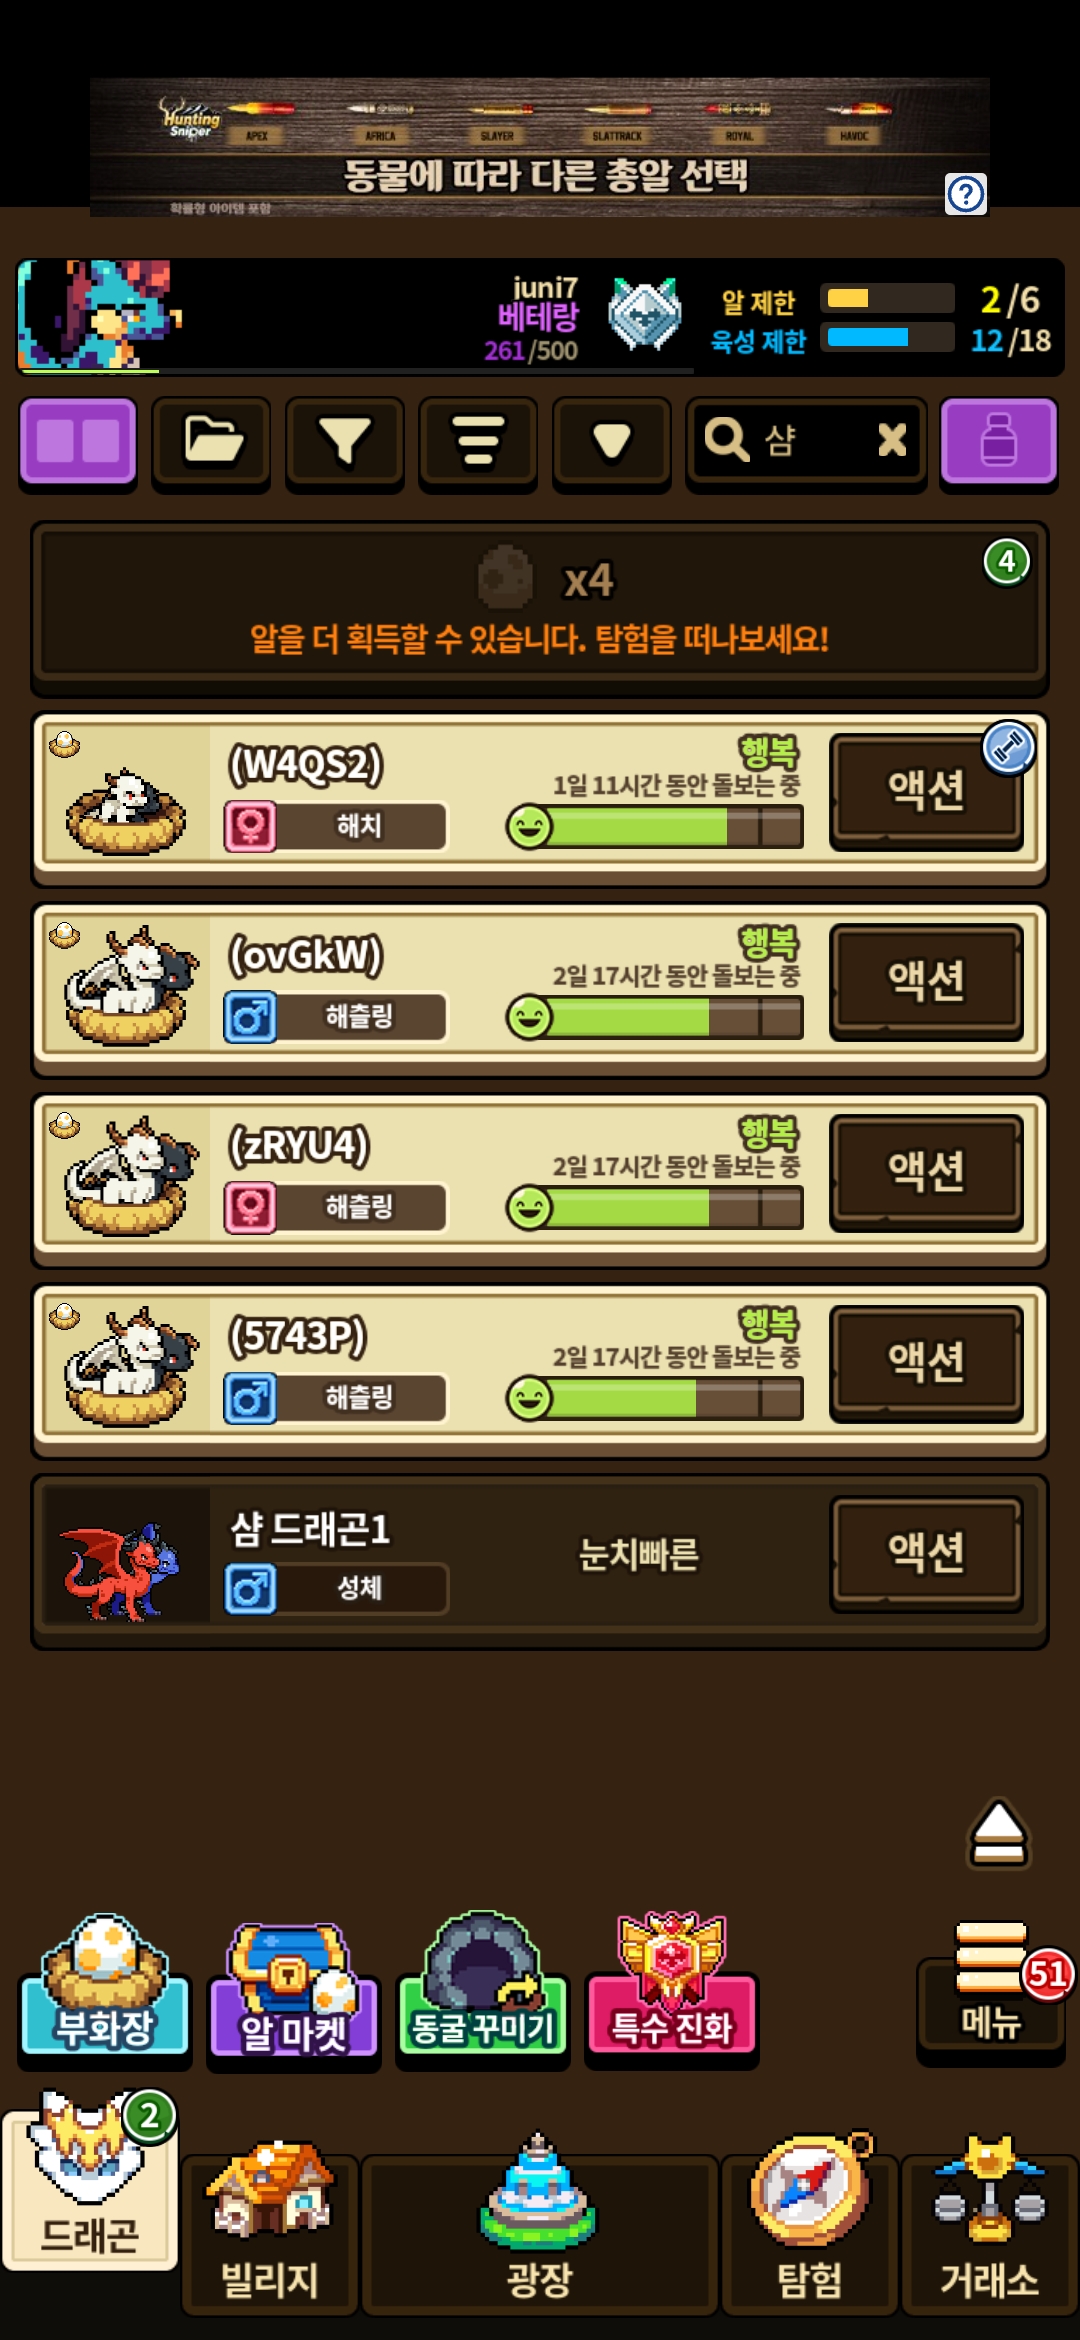
Task: Click the happiness bar of ovGkW hatchling
Action: pos(655,1018)
